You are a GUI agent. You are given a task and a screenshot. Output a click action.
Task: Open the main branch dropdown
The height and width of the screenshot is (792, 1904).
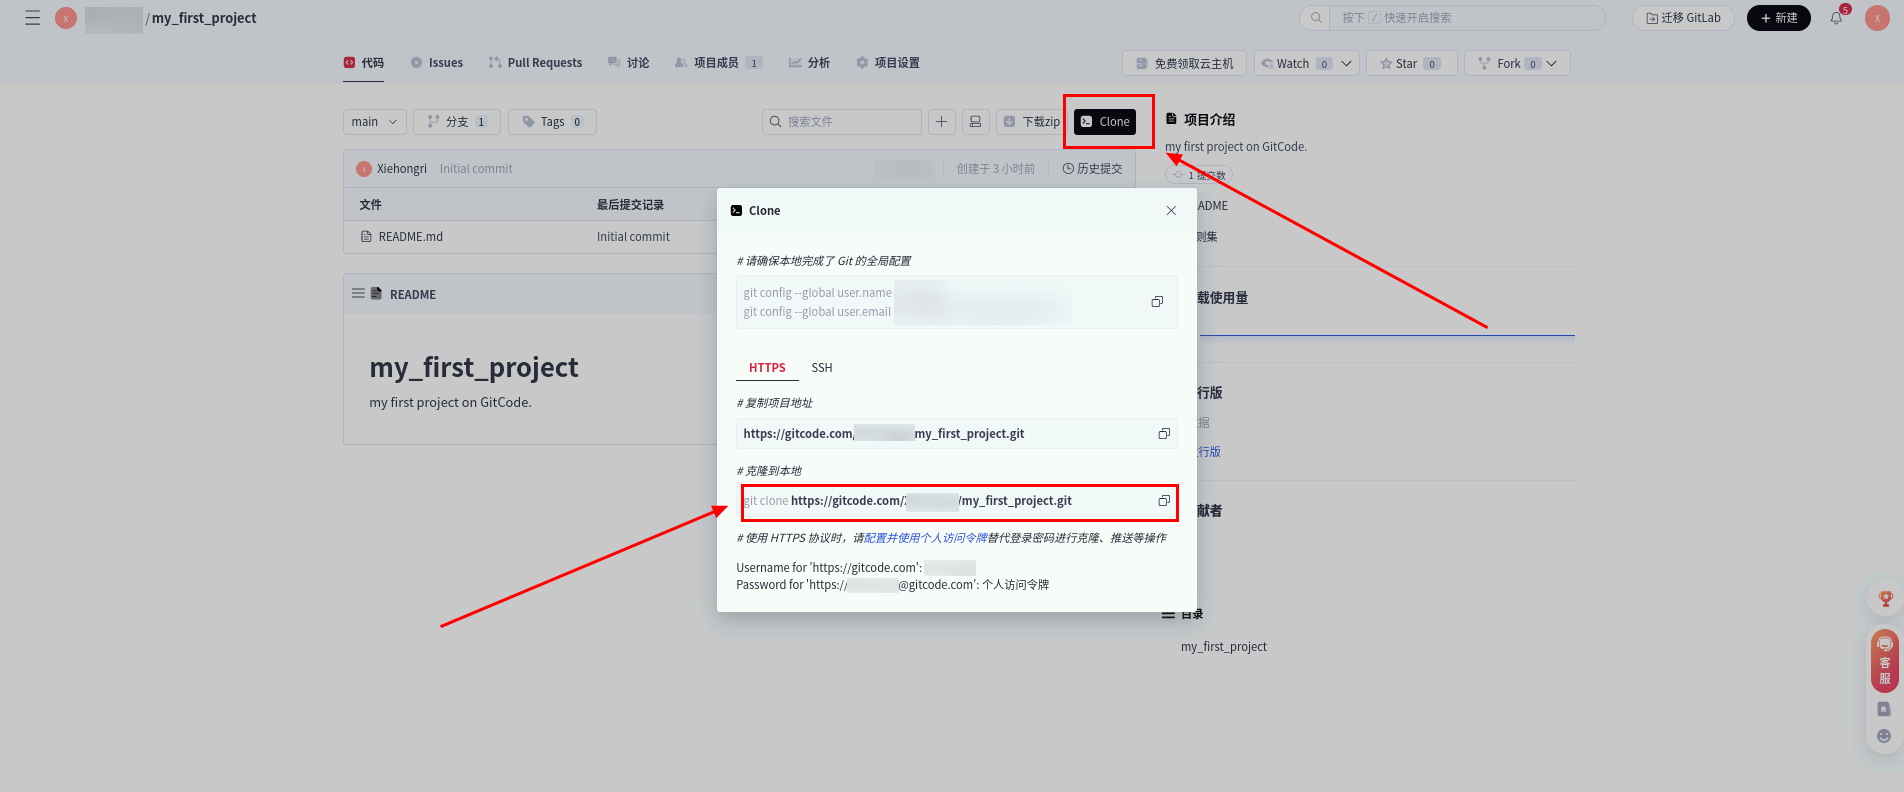point(374,122)
